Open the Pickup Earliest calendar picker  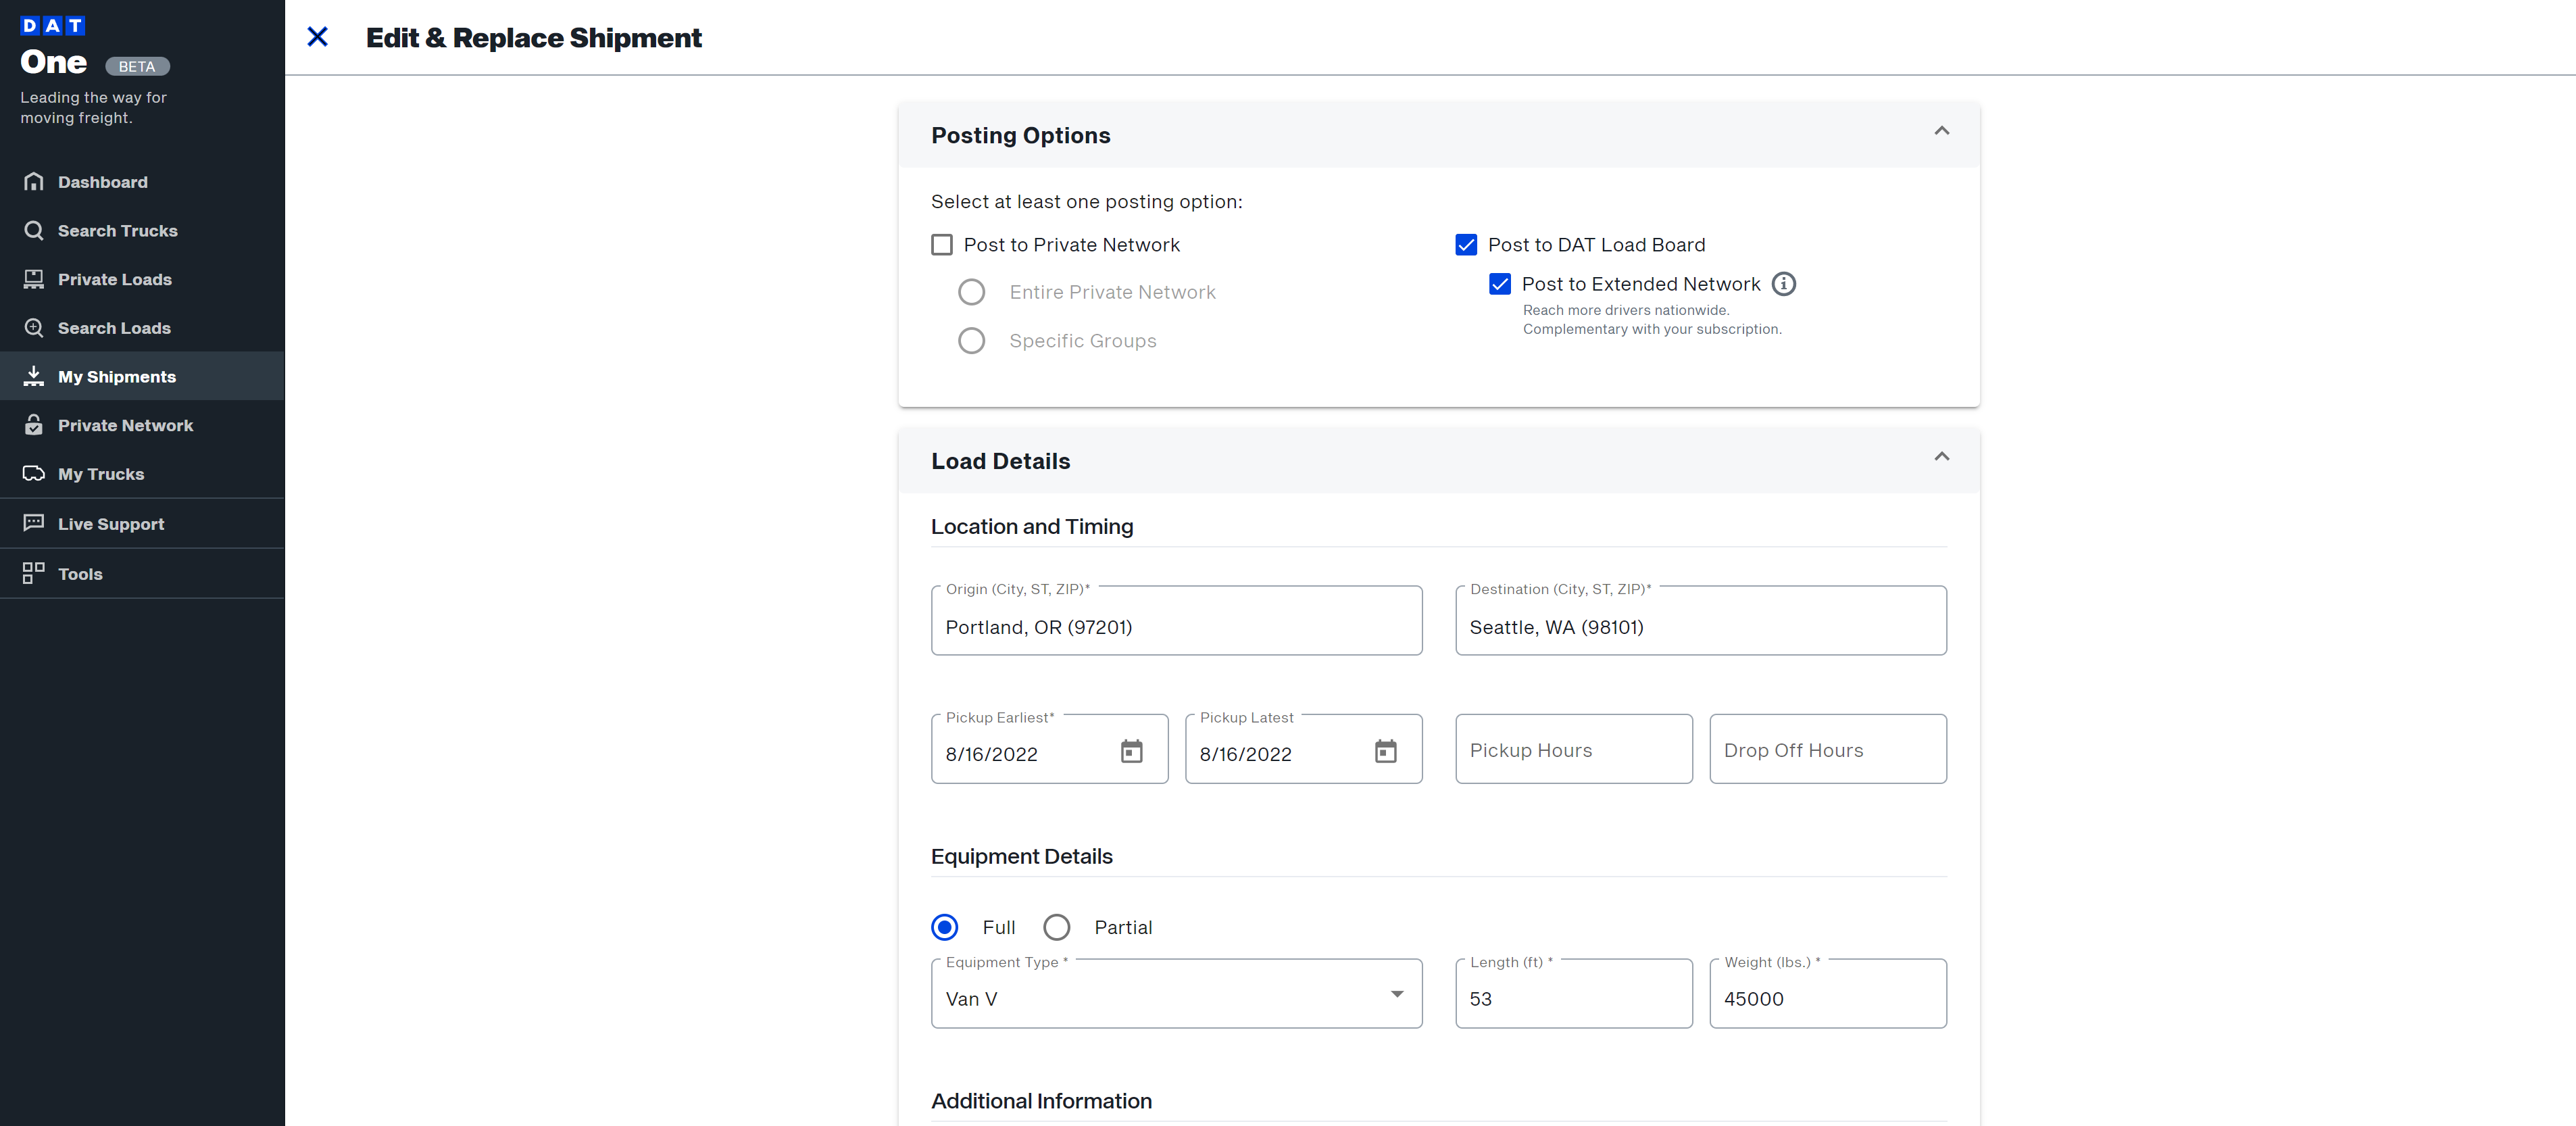[x=1131, y=752]
